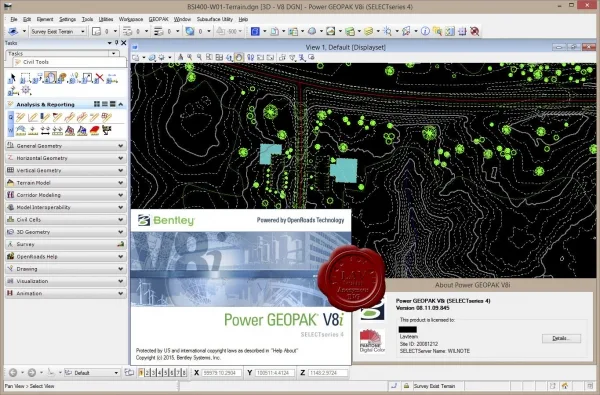Toggle view number 1 button
This screenshot has width=600, height=395.
[141, 372]
